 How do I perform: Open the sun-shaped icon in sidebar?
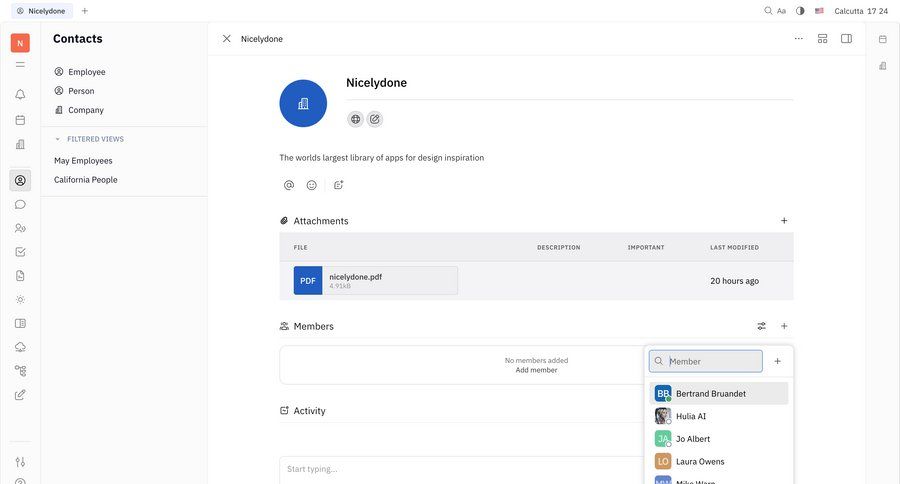pos(20,300)
